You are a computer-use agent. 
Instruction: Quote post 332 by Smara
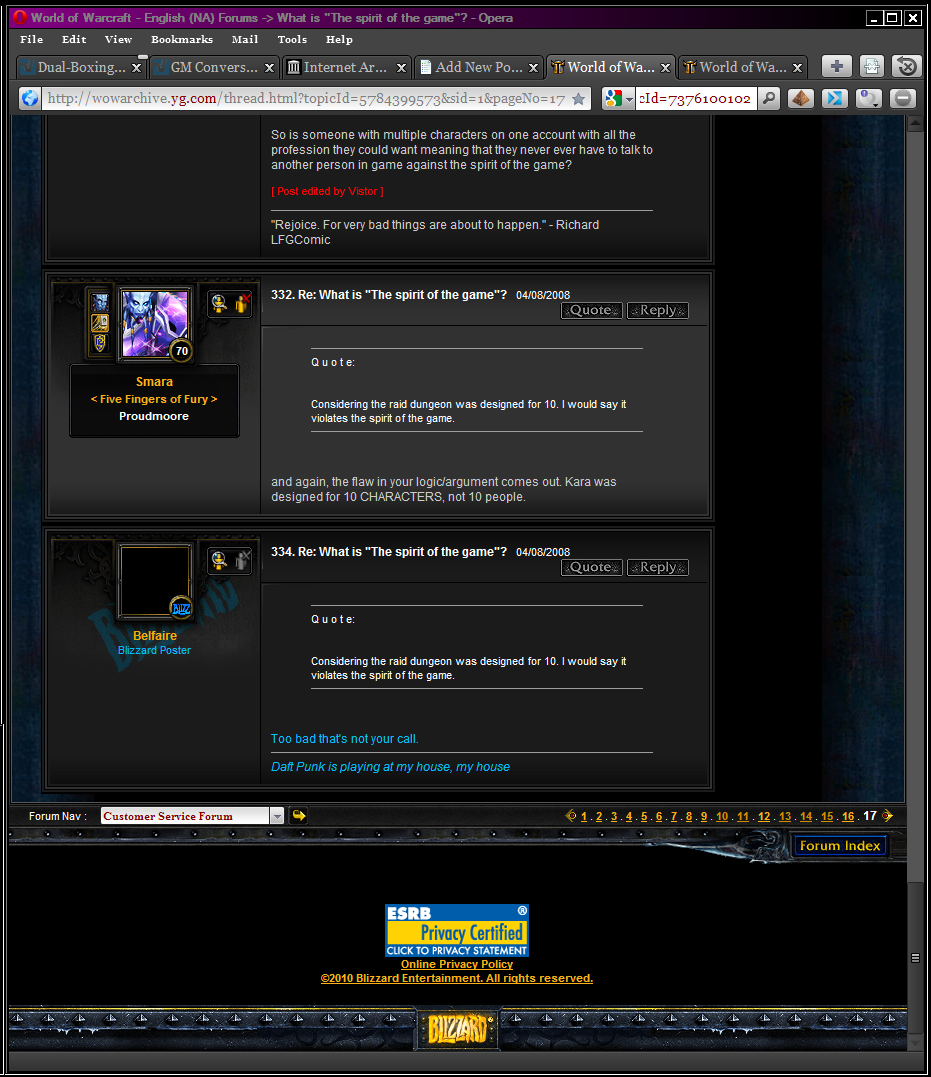pos(592,310)
